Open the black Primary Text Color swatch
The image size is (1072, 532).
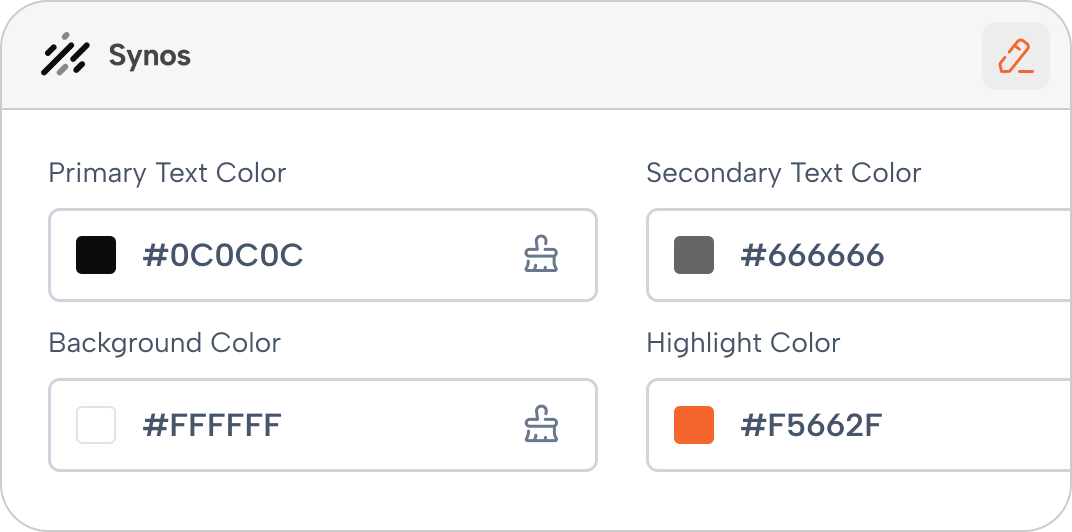point(96,255)
